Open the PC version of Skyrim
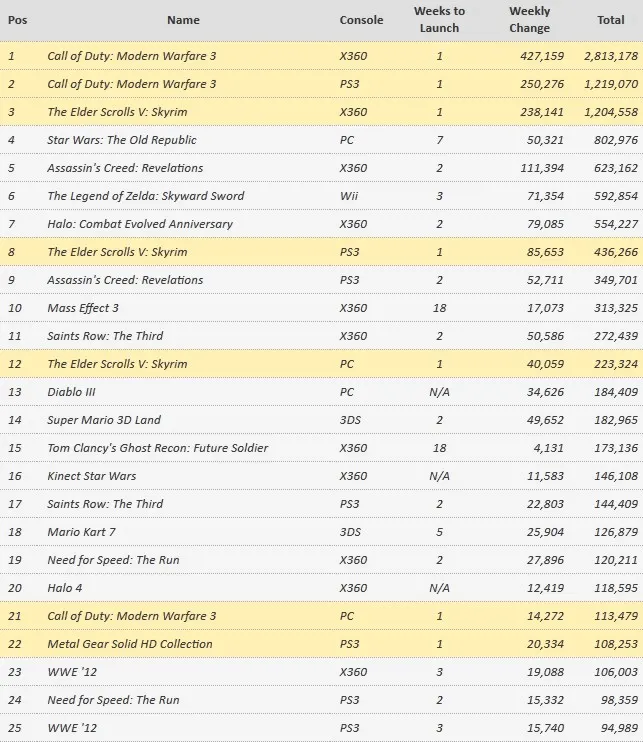Screen dimensions: 643x742 point(117,364)
